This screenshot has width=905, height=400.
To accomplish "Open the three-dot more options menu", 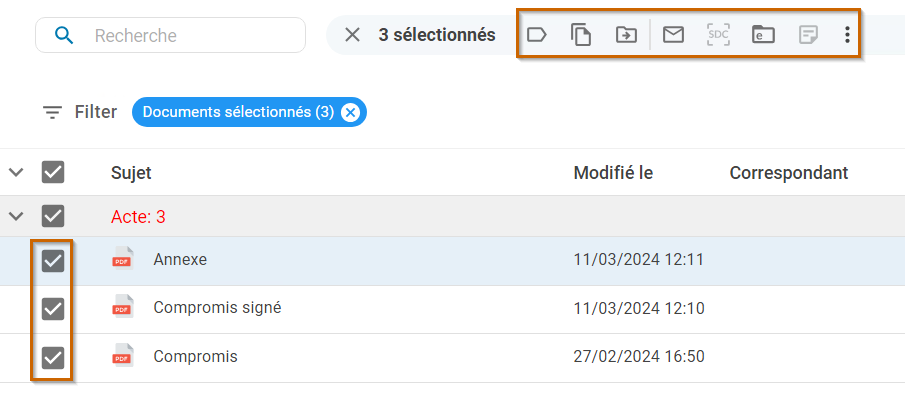I will tap(847, 35).
